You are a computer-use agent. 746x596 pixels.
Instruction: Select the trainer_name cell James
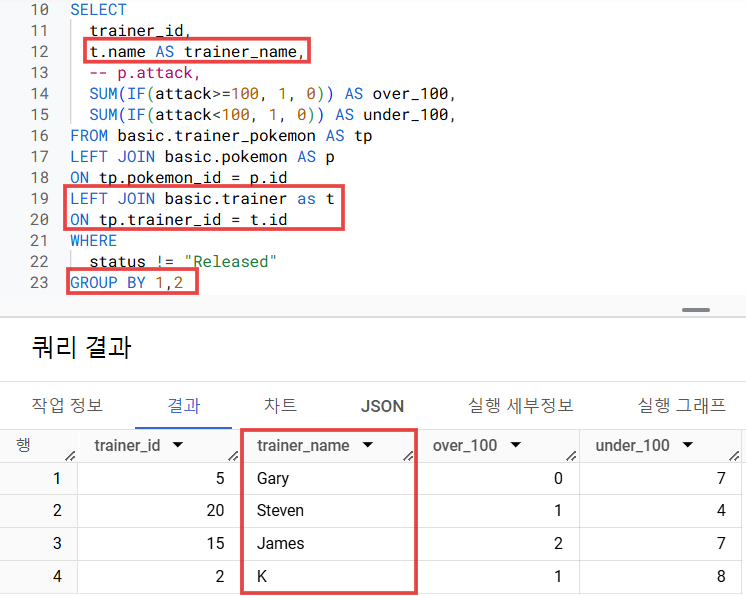click(x=280, y=543)
